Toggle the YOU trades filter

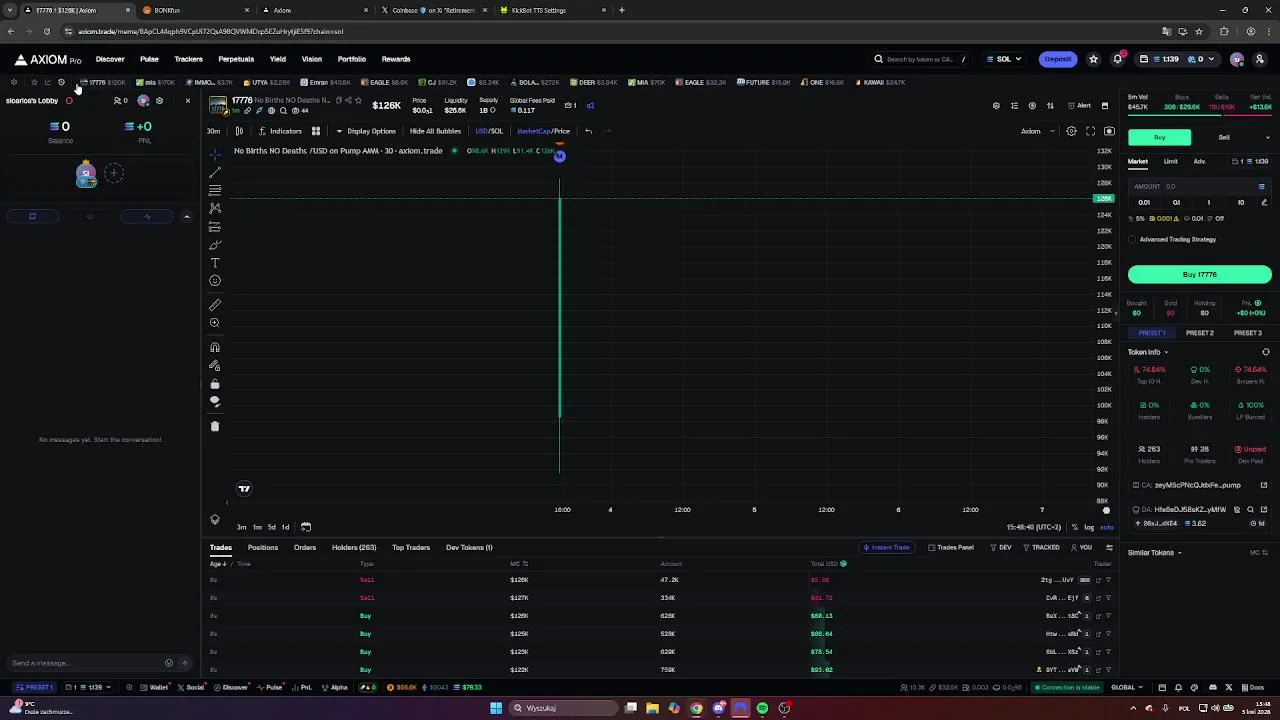pyautogui.click(x=1082, y=547)
